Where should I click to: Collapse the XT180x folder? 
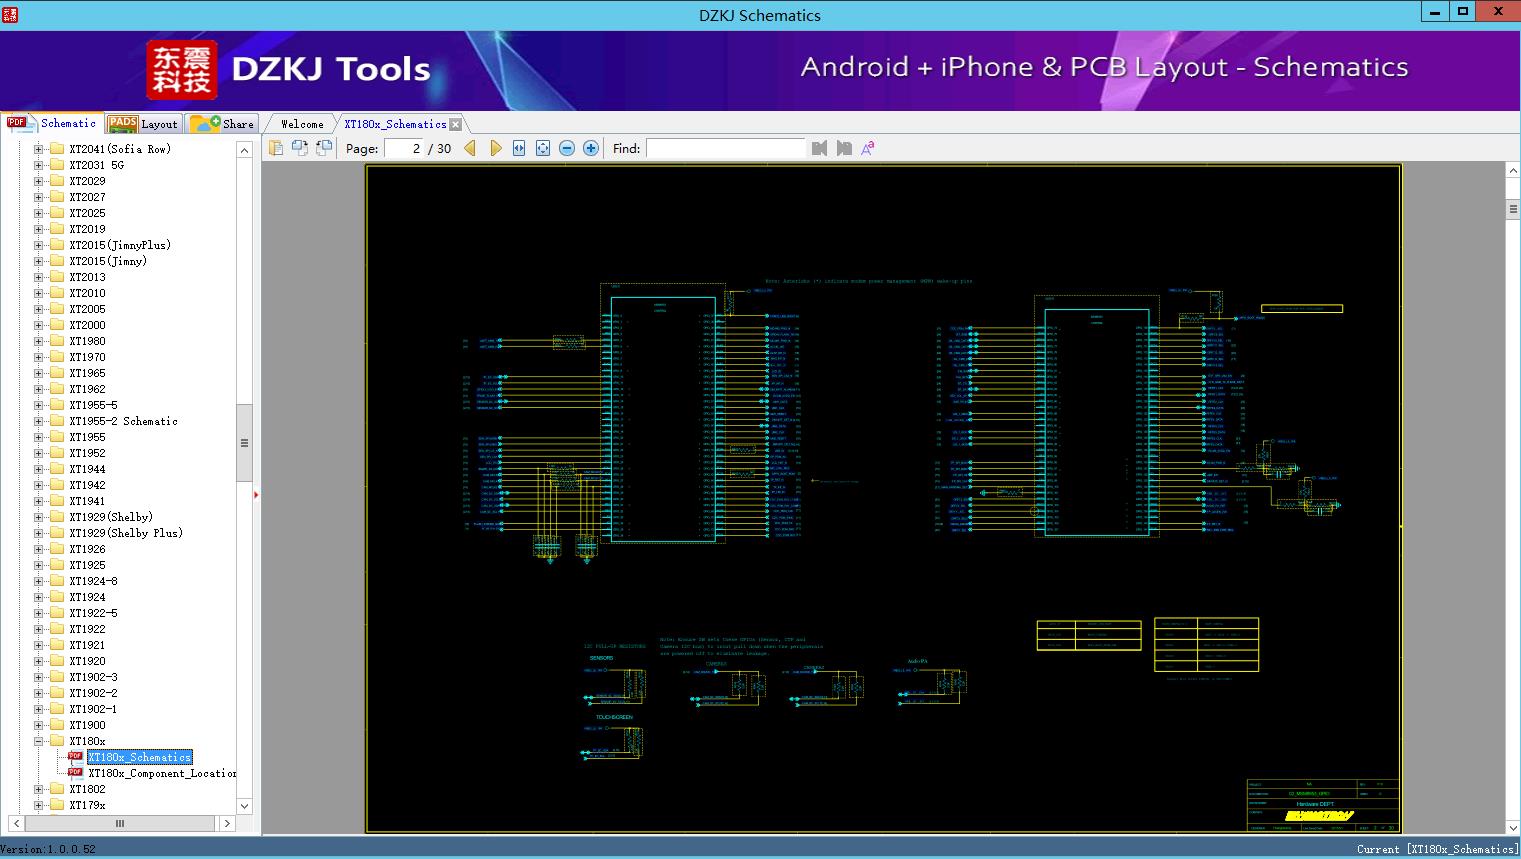39,741
